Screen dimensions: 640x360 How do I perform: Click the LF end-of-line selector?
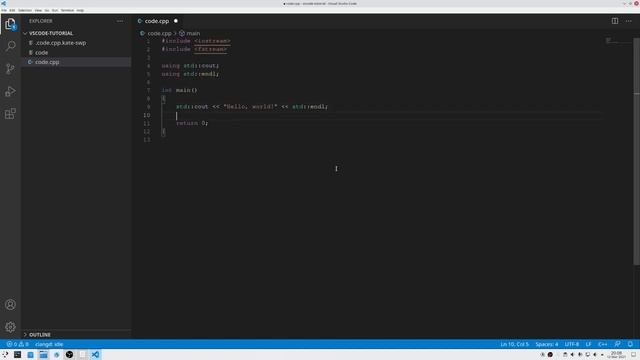pyautogui.click(x=588, y=344)
